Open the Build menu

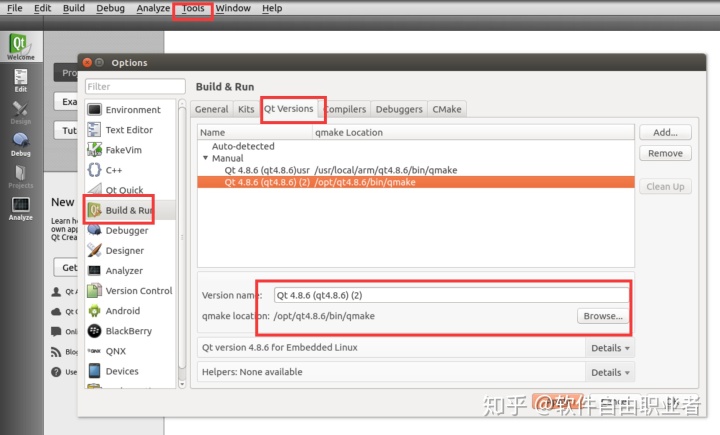pyautogui.click(x=74, y=8)
